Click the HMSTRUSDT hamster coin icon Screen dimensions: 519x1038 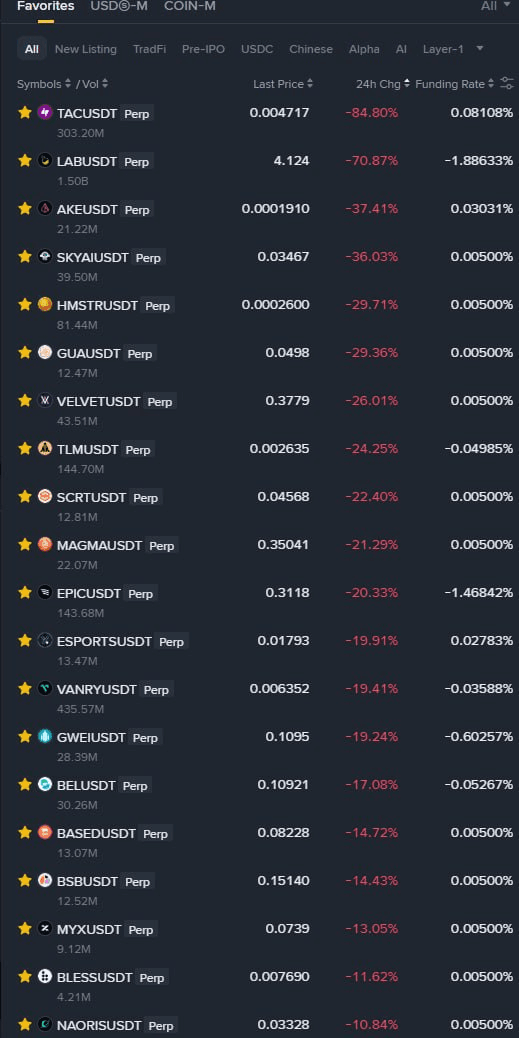click(44, 305)
